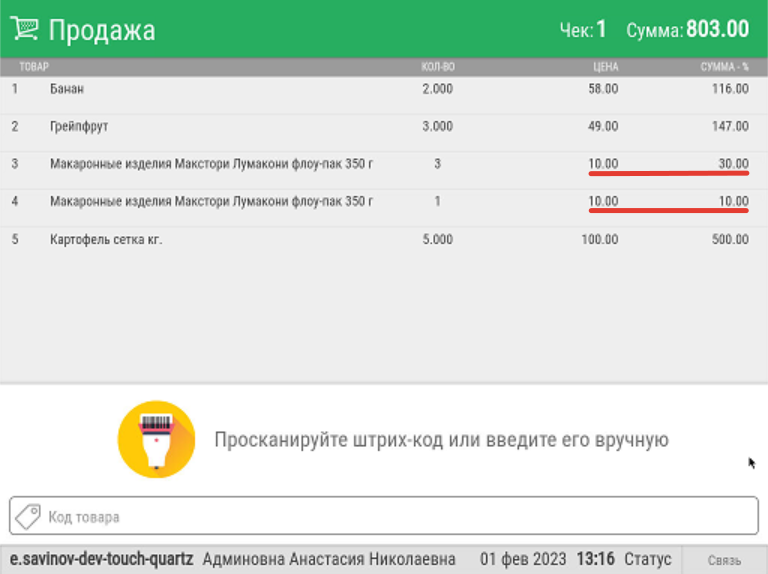Click the barcode scanner illustration icon
The height and width of the screenshot is (574, 768).
coord(156,439)
